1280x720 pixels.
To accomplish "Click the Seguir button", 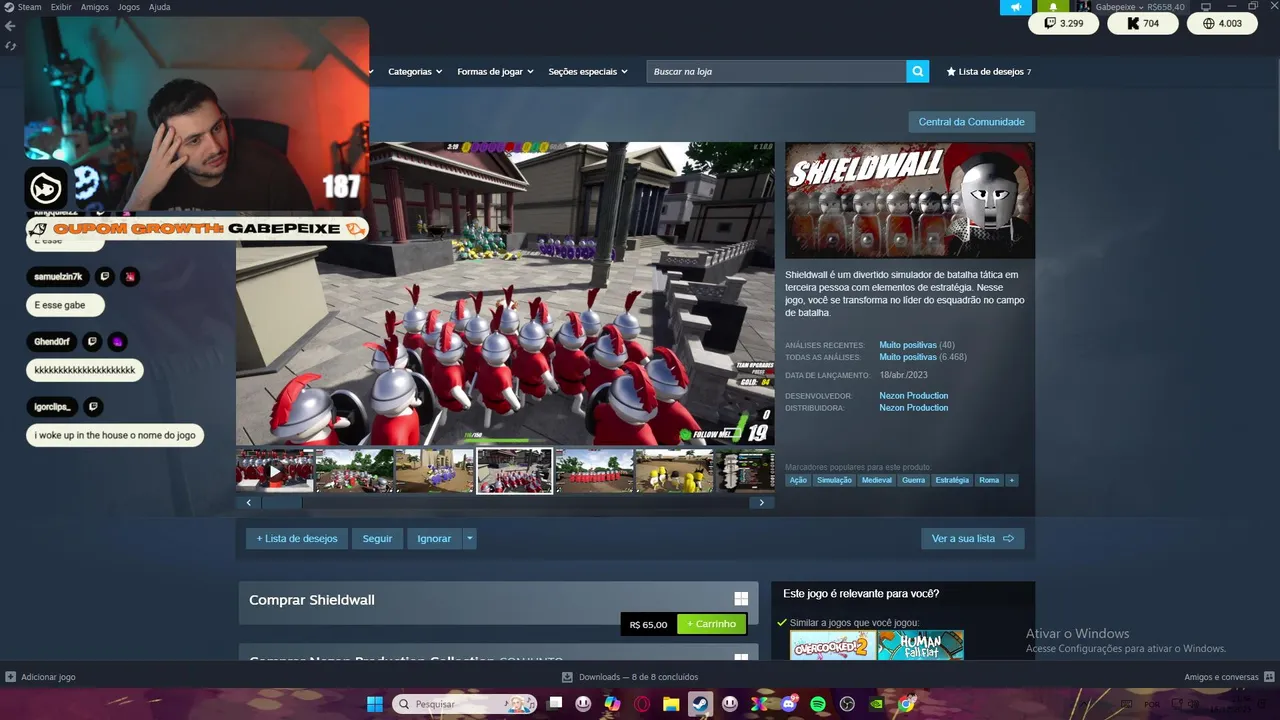I will 377,538.
